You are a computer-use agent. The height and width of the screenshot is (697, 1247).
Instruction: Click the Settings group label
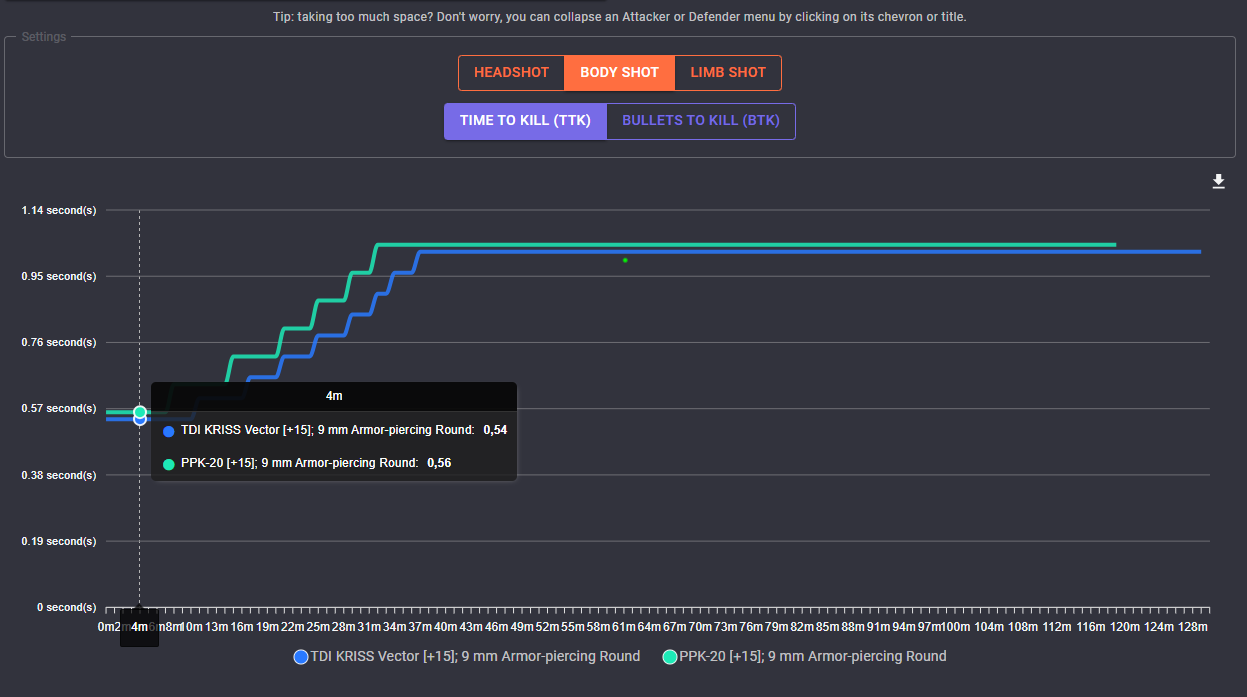(x=44, y=37)
